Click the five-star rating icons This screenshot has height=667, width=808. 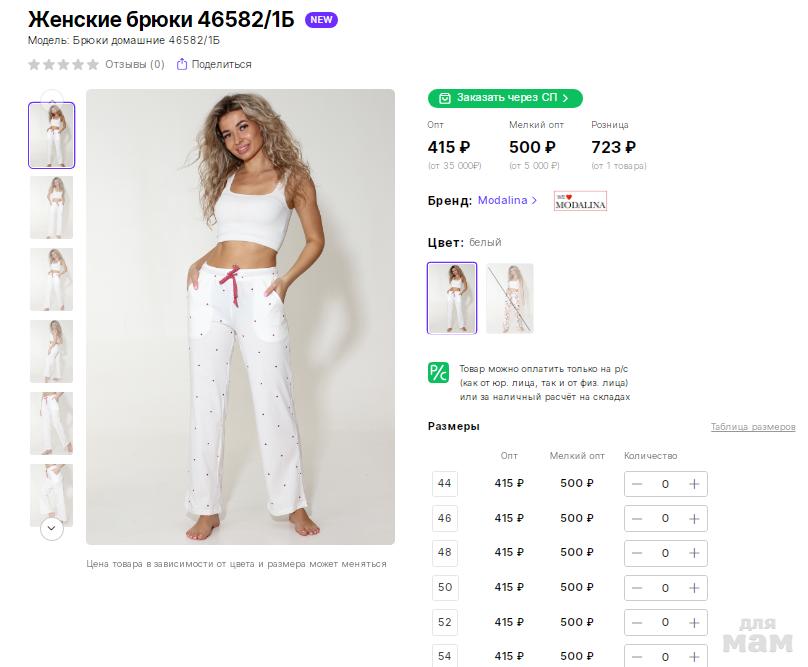(63, 65)
